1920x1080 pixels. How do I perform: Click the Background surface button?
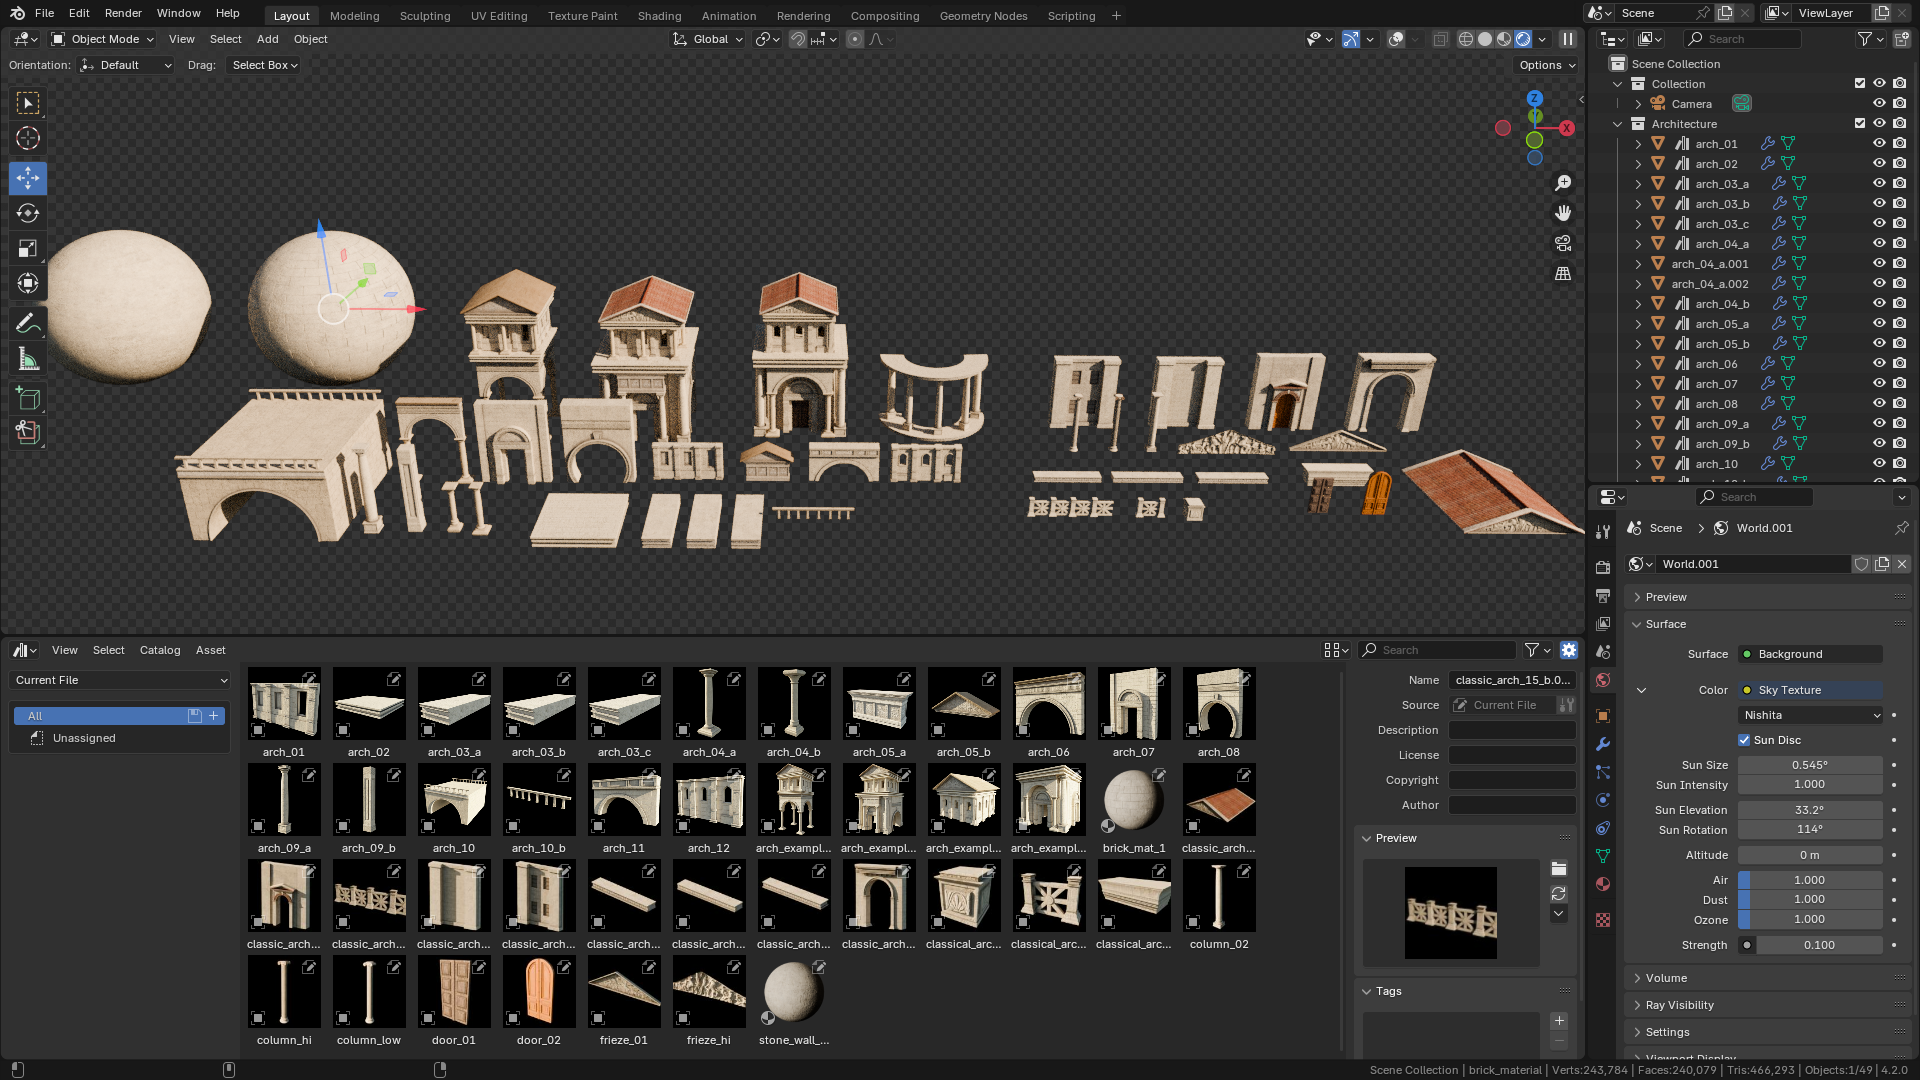tap(1809, 654)
